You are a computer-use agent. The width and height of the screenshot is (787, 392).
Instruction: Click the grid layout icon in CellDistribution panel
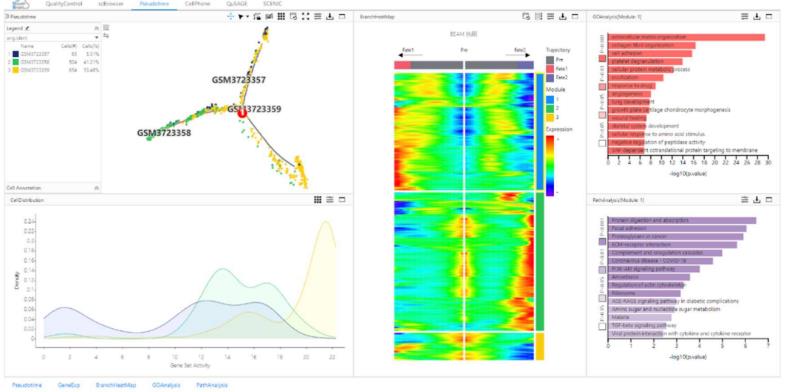[318, 200]
